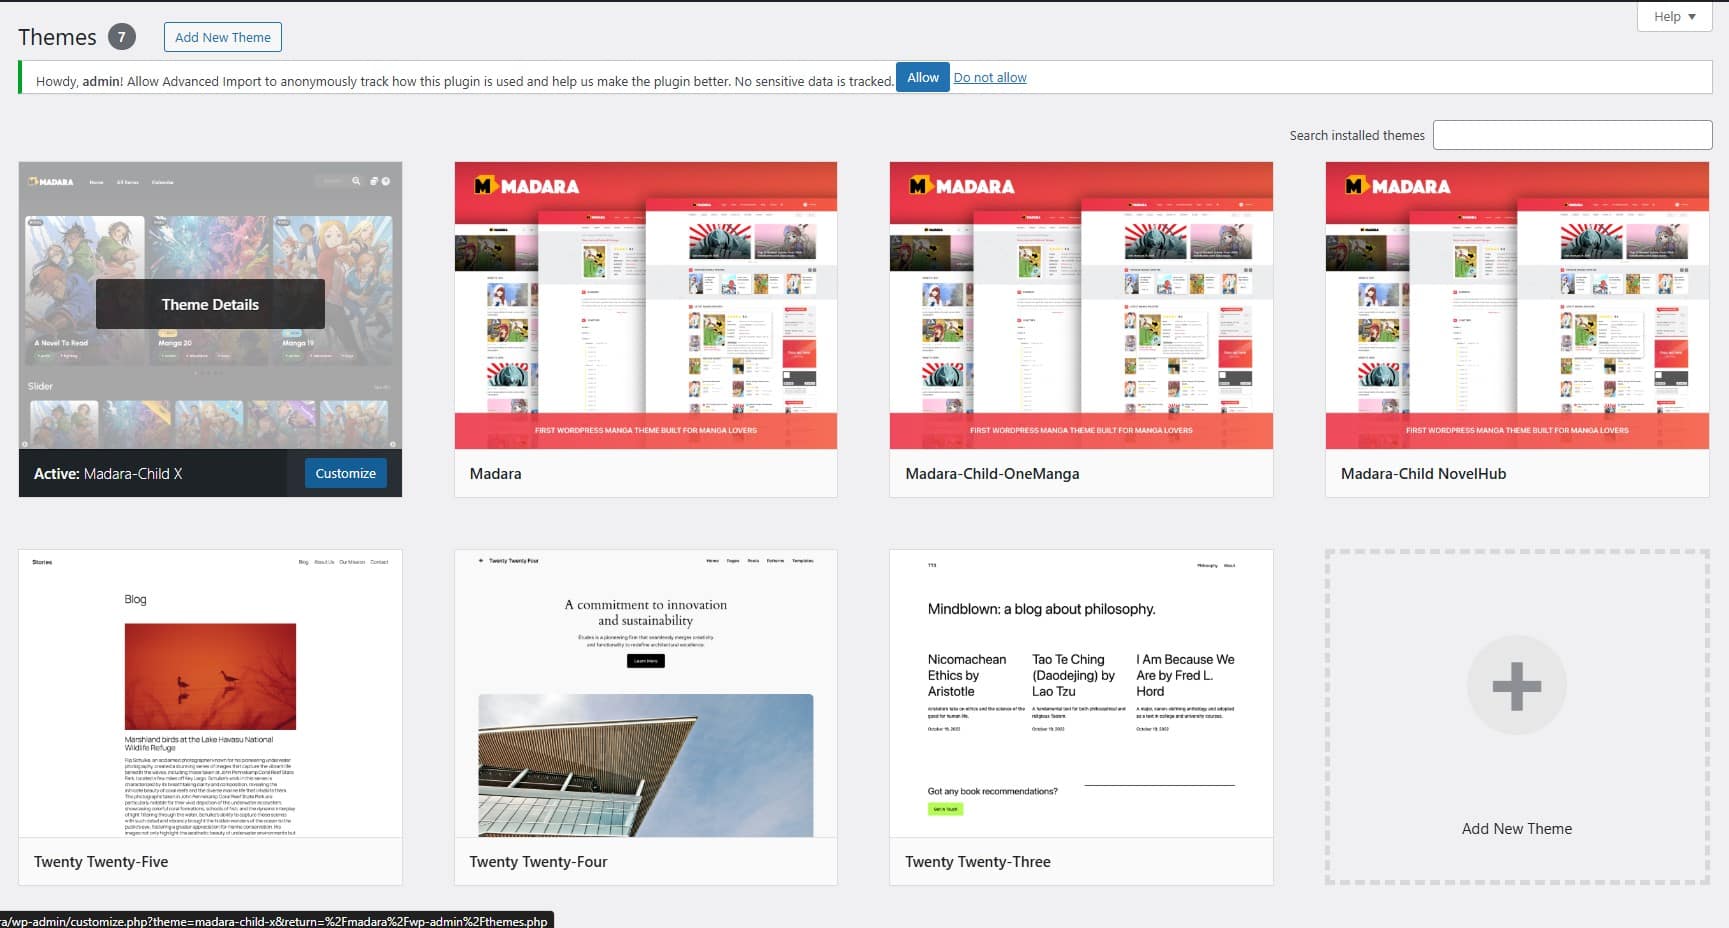
Task: Click the Themes page heading
Action: 57,37
